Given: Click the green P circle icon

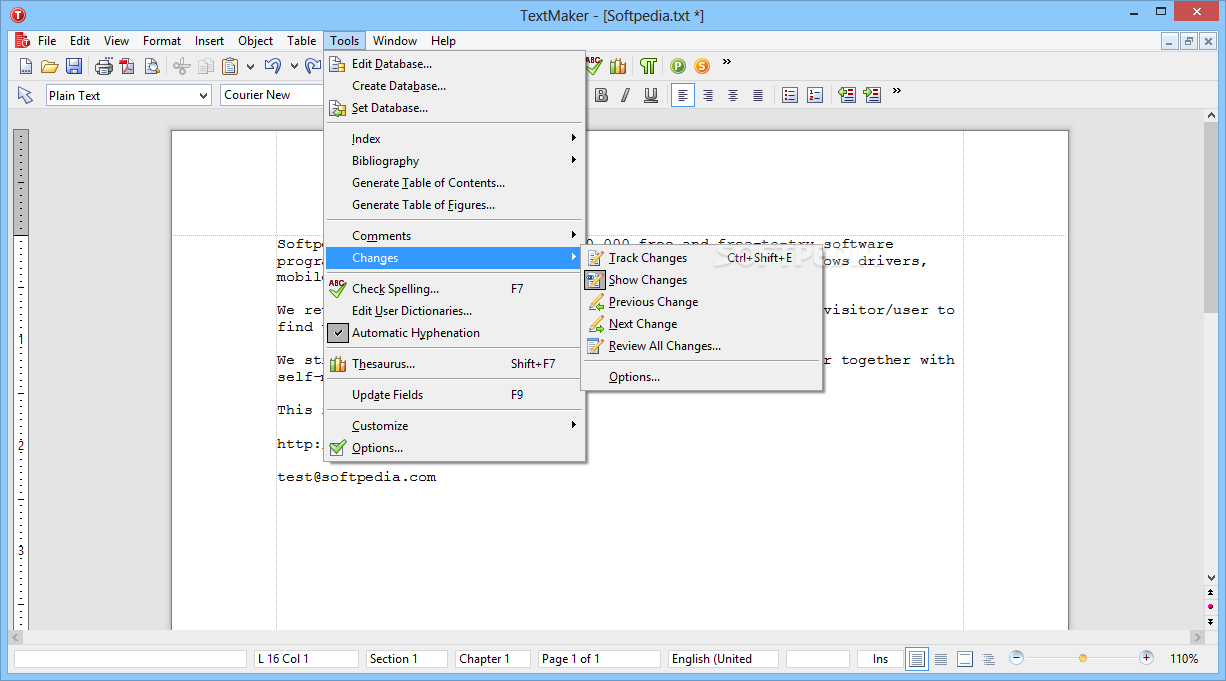Looking at the screenshot, I should 678,66.
